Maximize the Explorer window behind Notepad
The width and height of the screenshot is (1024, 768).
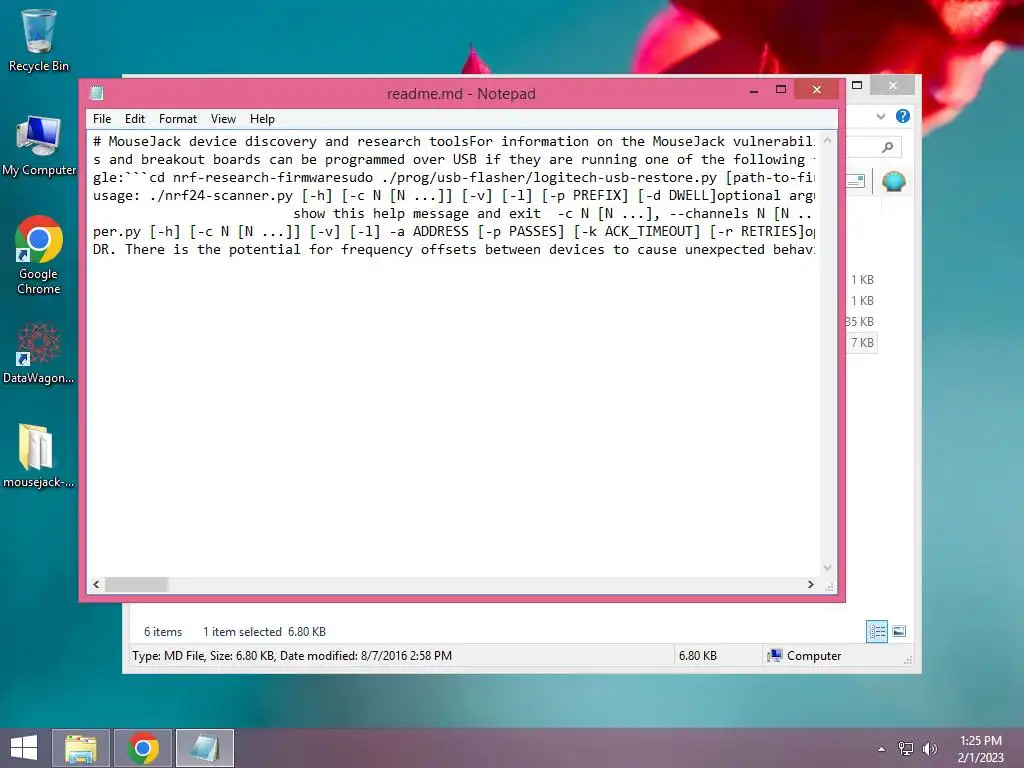coord(857,85)
